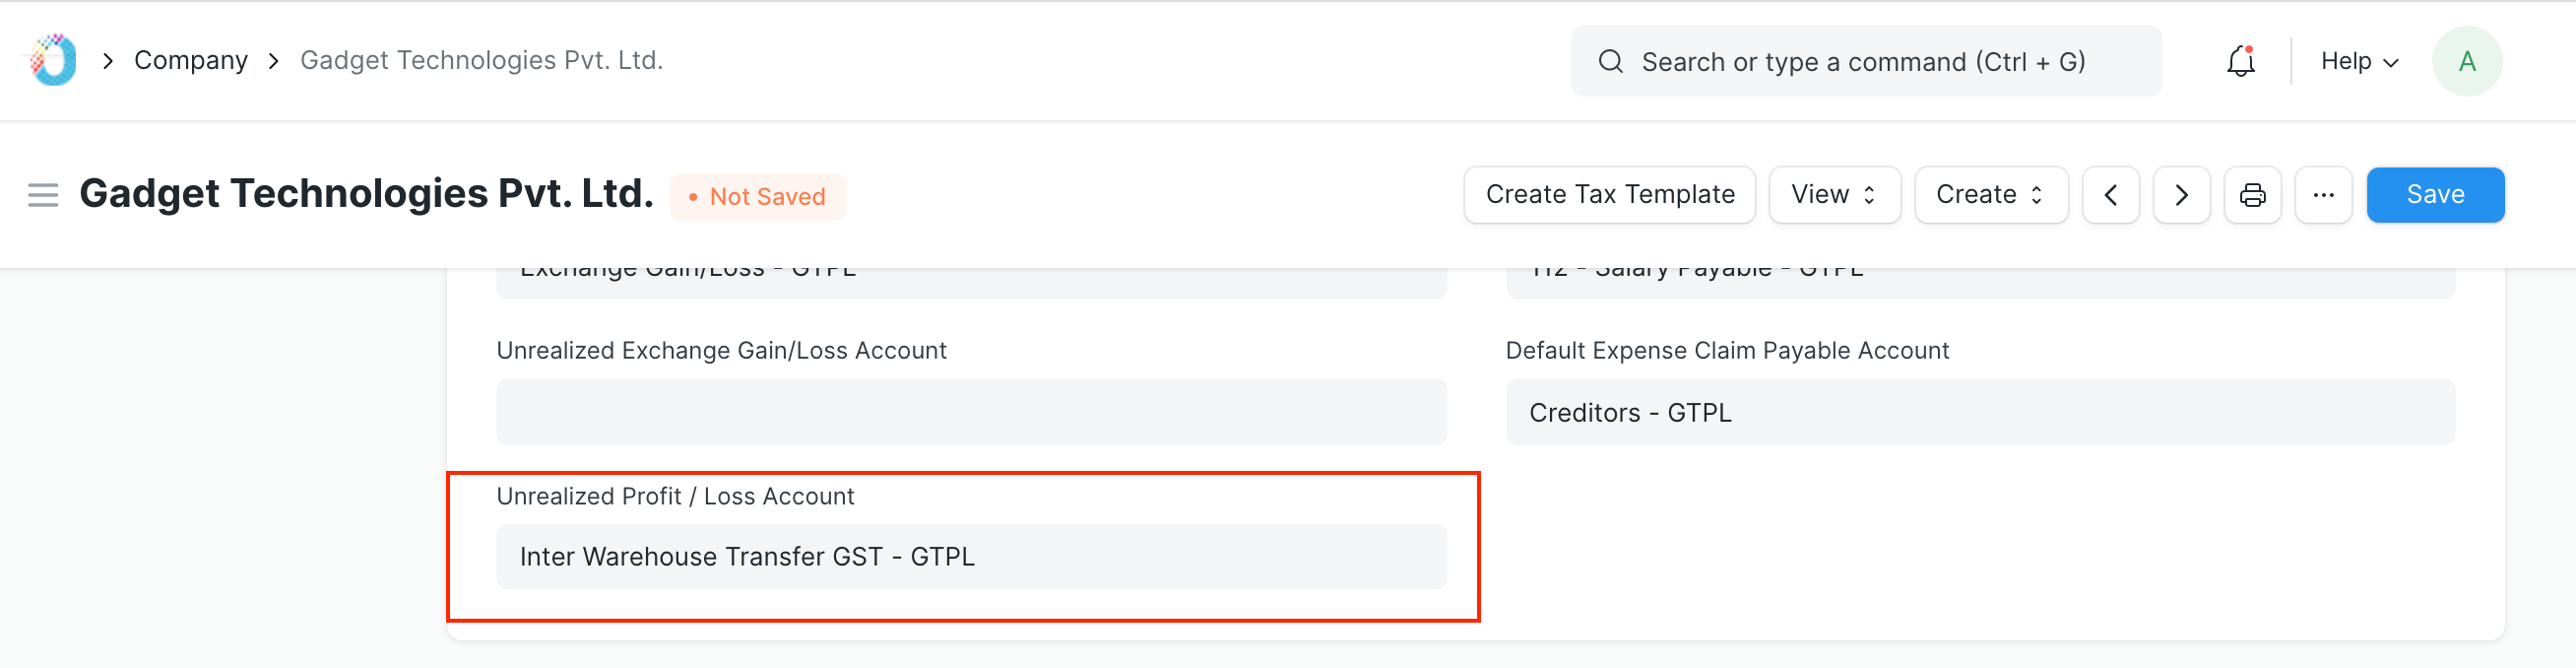Go to next record with right arrow

click(x=2181, y=195)
